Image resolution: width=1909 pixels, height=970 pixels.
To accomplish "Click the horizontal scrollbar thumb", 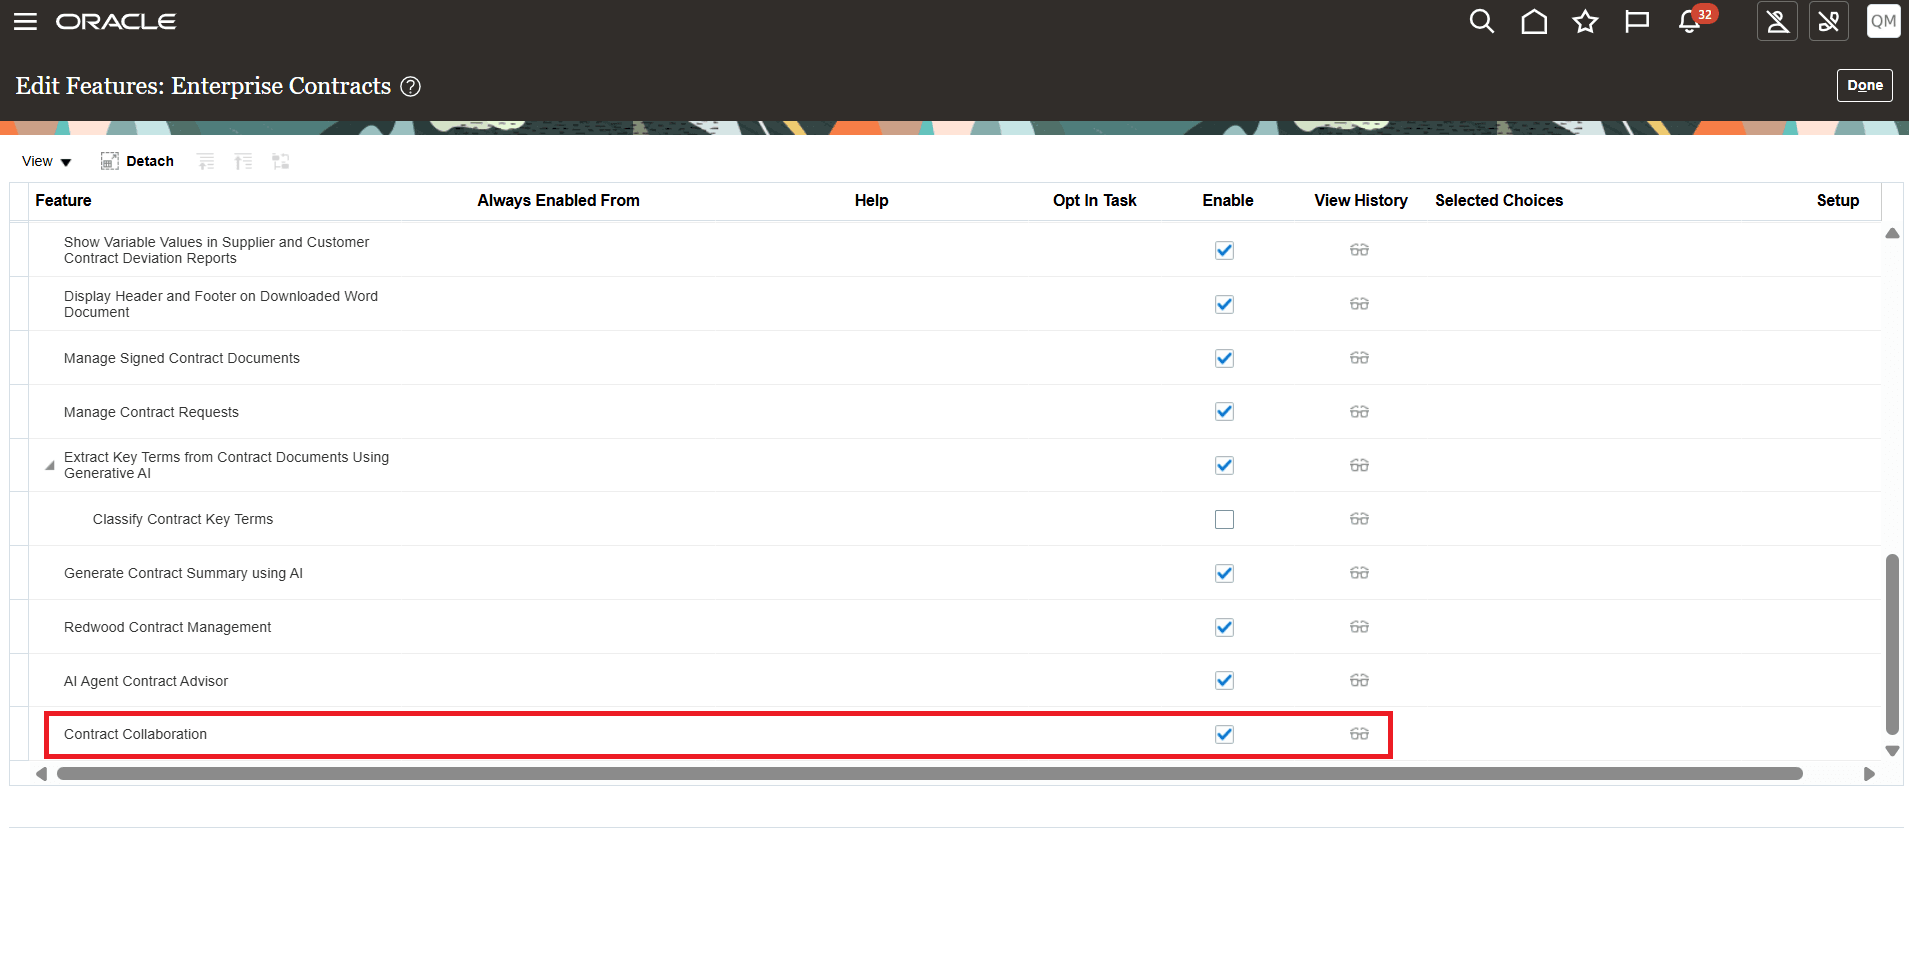I will coord(930,774).
